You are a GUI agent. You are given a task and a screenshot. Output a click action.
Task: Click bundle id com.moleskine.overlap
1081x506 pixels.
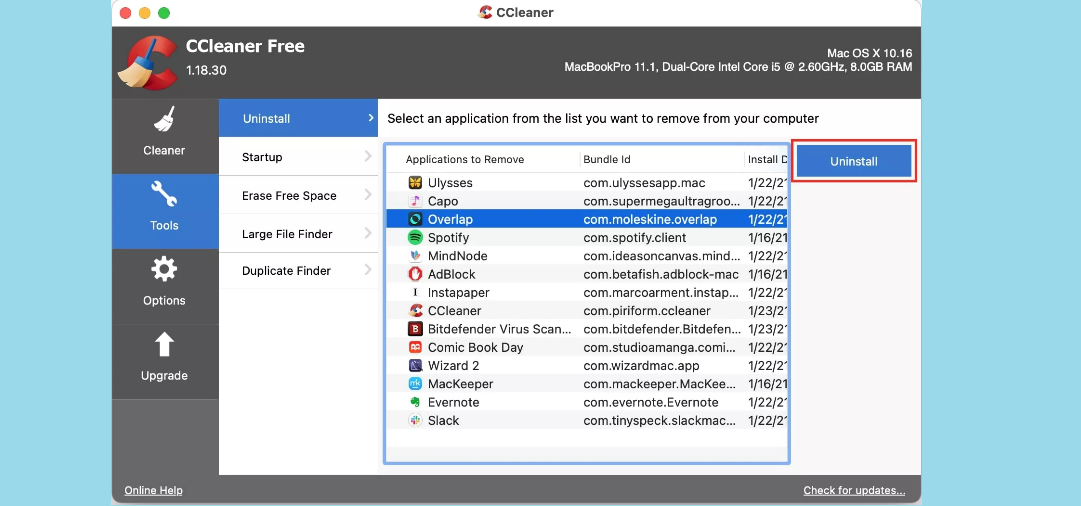click(650, 219)
